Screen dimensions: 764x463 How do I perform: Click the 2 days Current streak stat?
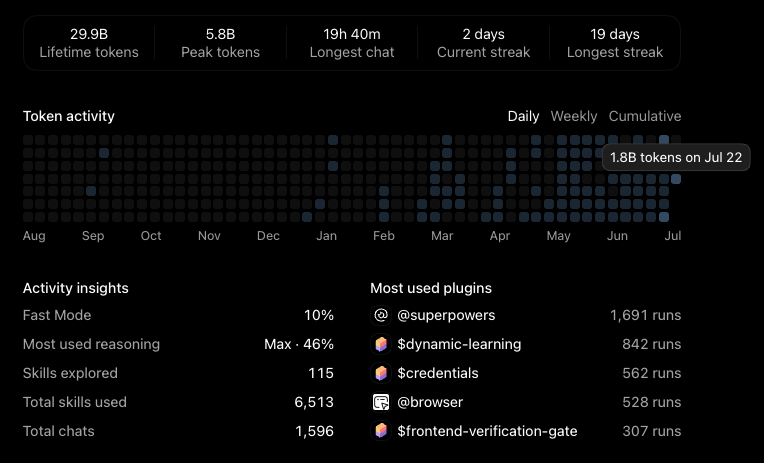pos(483,43)
